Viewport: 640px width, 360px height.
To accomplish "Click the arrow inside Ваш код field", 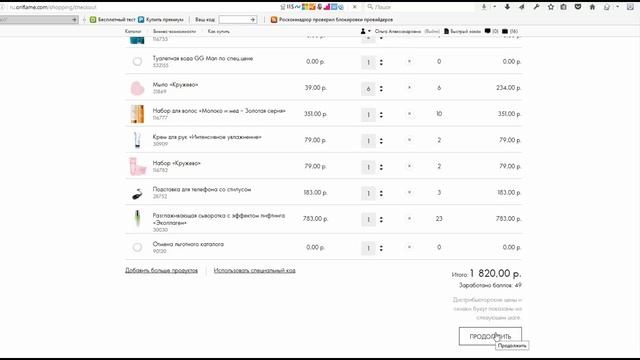I will 253,20.
